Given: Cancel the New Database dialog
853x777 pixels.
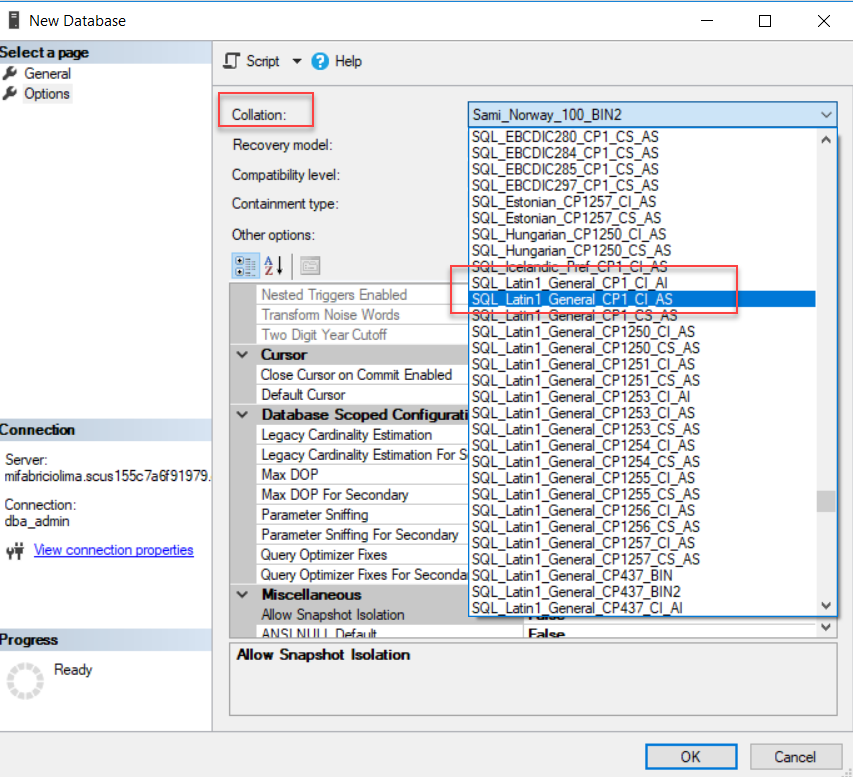Looking at the screenshot, I should (796, 756).
